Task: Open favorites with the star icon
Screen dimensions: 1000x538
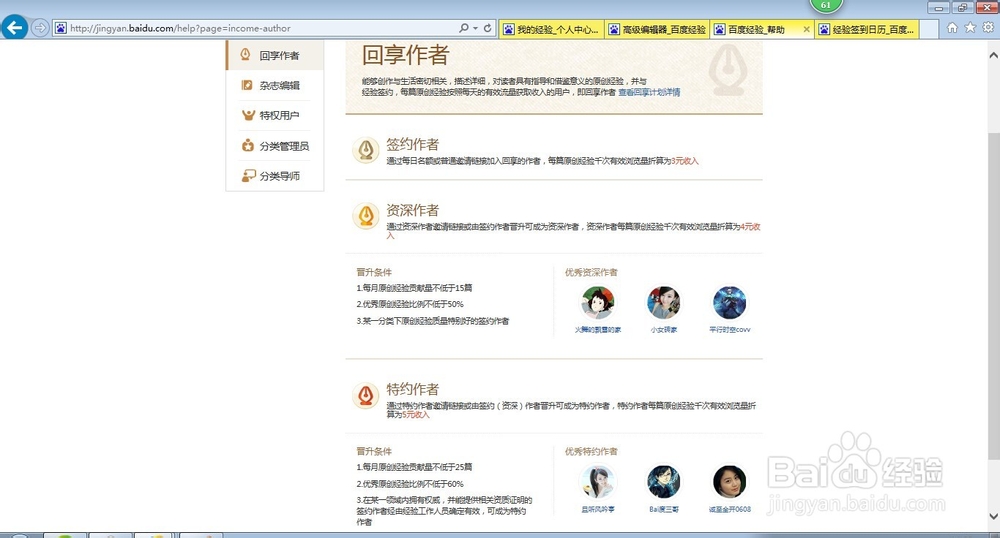Action: click(x=970, y=27)
